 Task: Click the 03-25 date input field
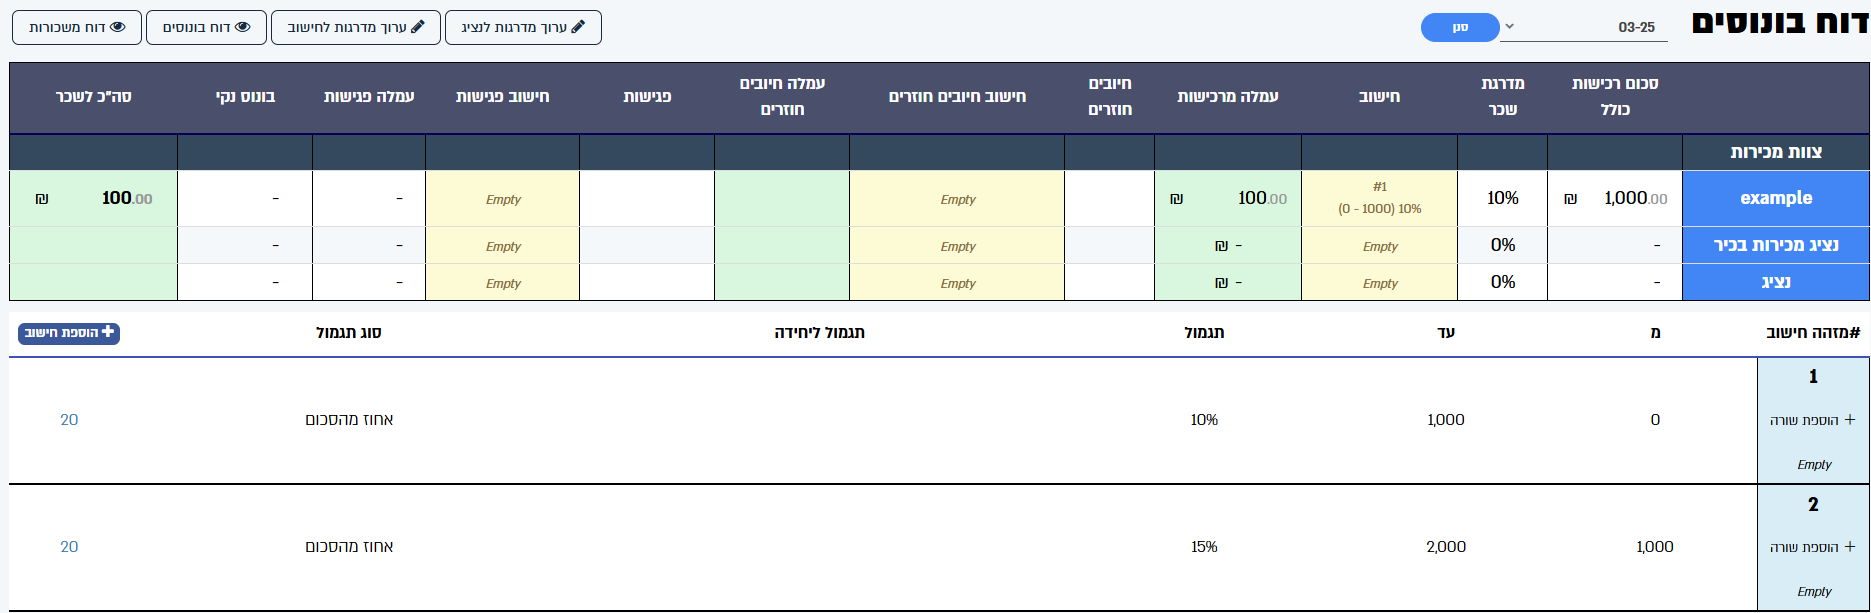(1584, 27)
